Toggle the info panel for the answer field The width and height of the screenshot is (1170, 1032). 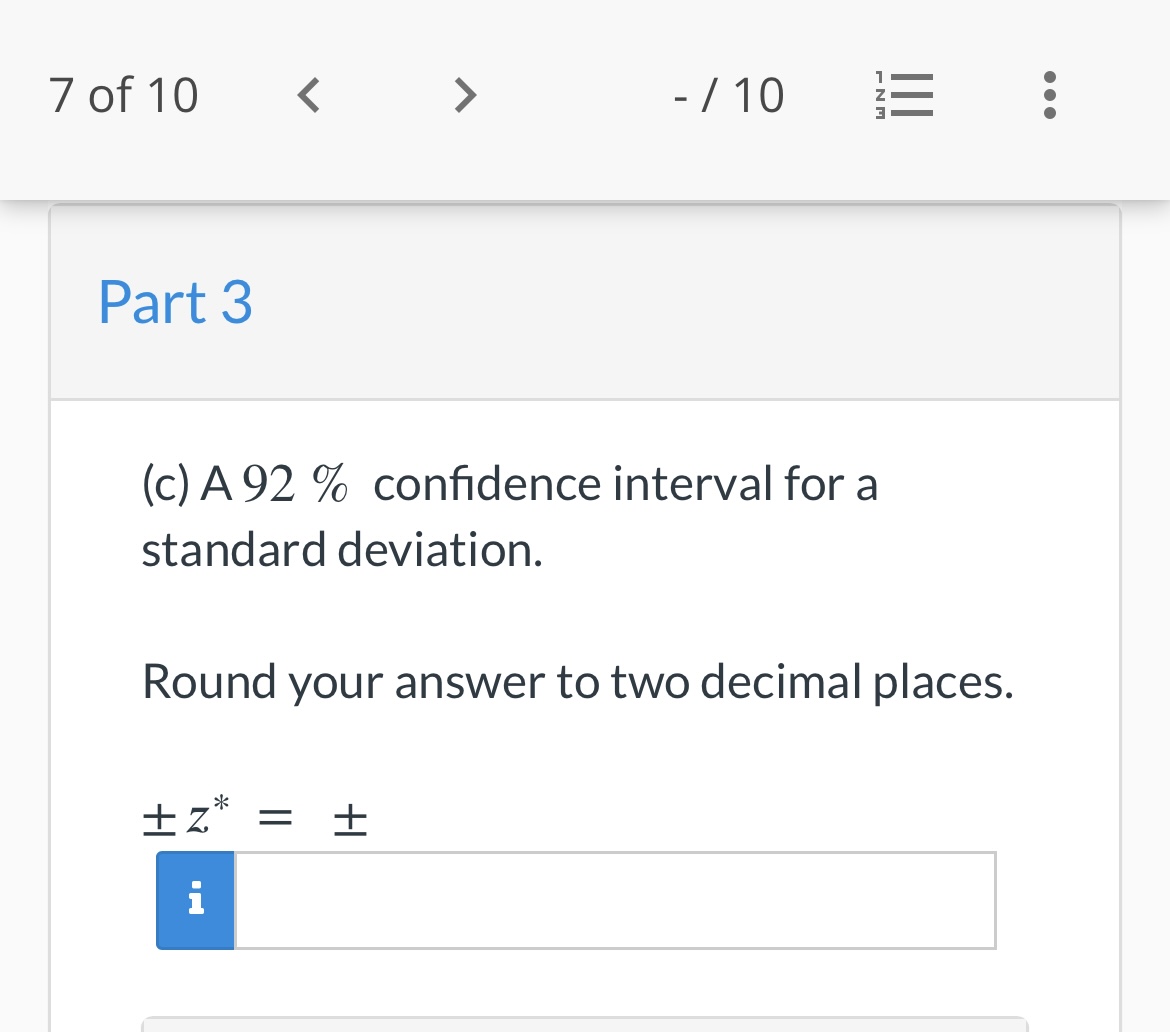[195, 899]
